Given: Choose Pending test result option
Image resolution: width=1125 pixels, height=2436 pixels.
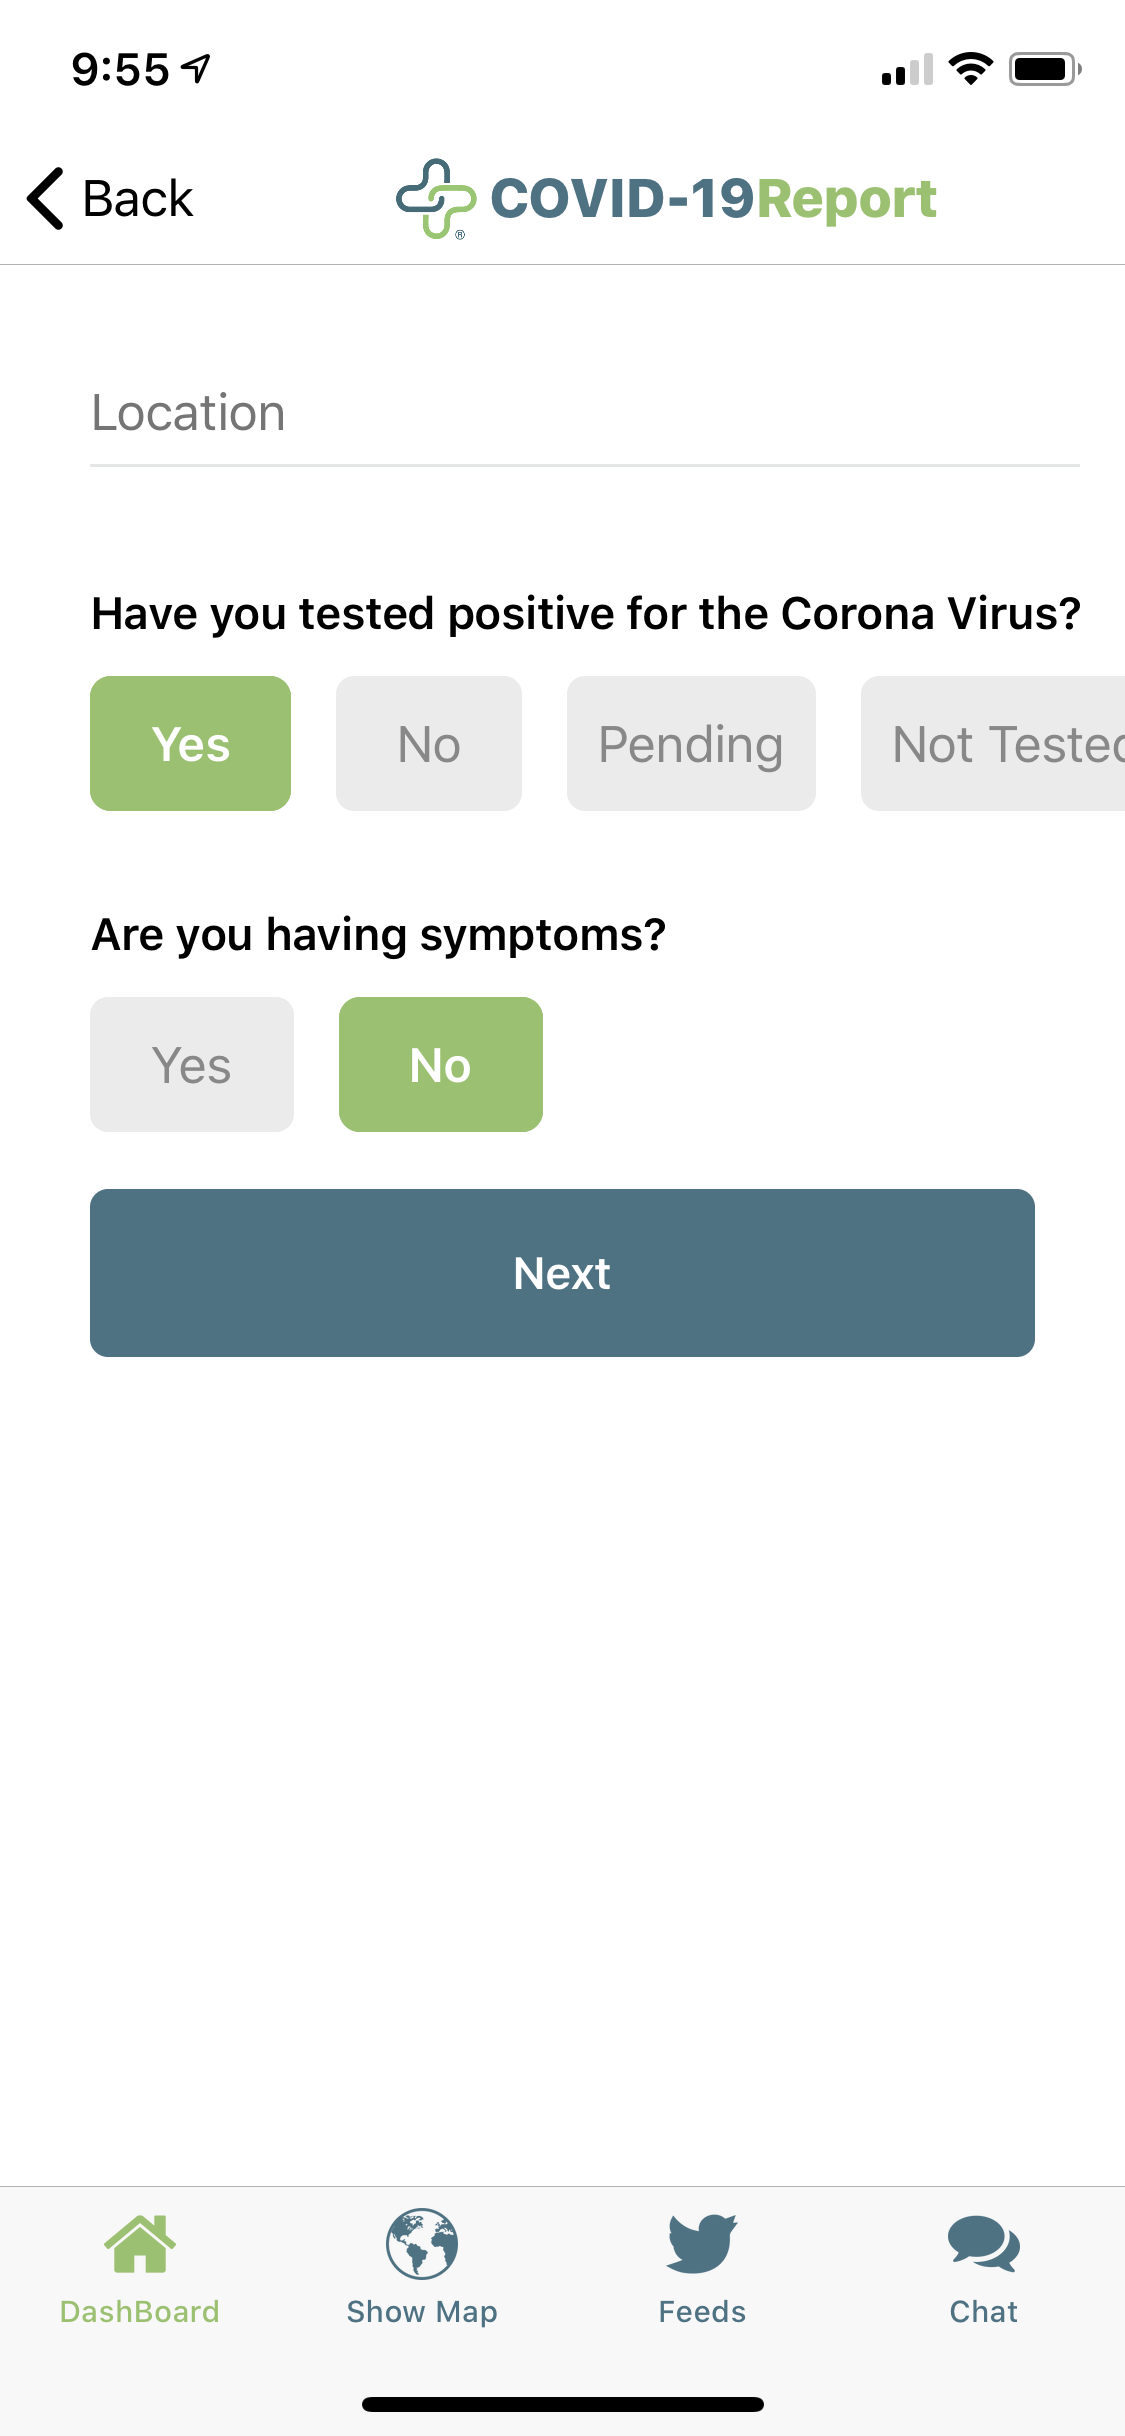Looking at the screenshot, I should coord(691,744).
